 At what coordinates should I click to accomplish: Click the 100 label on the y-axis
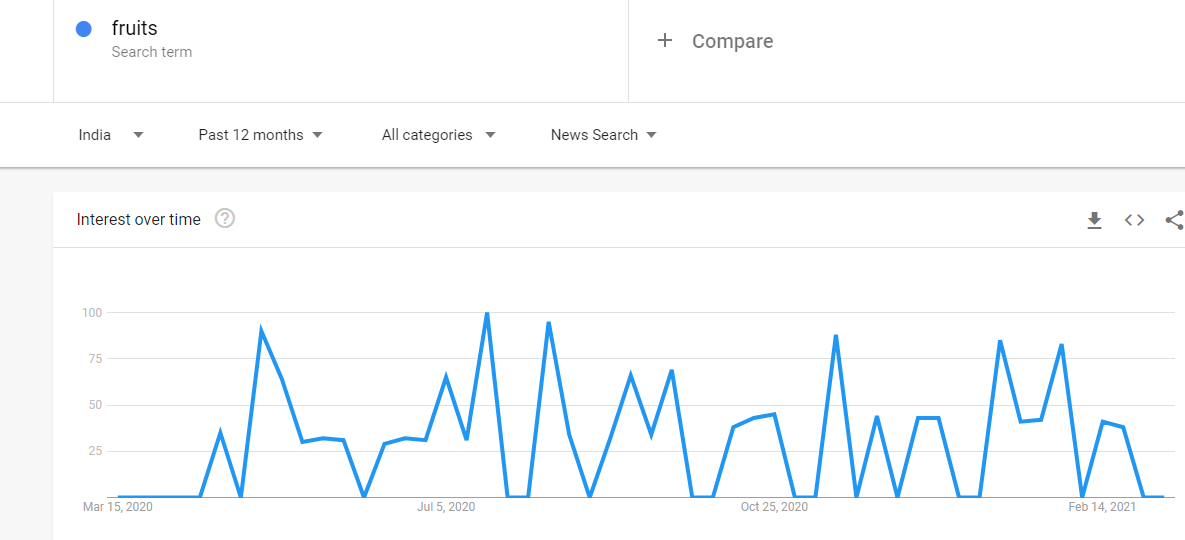point(93,312)
